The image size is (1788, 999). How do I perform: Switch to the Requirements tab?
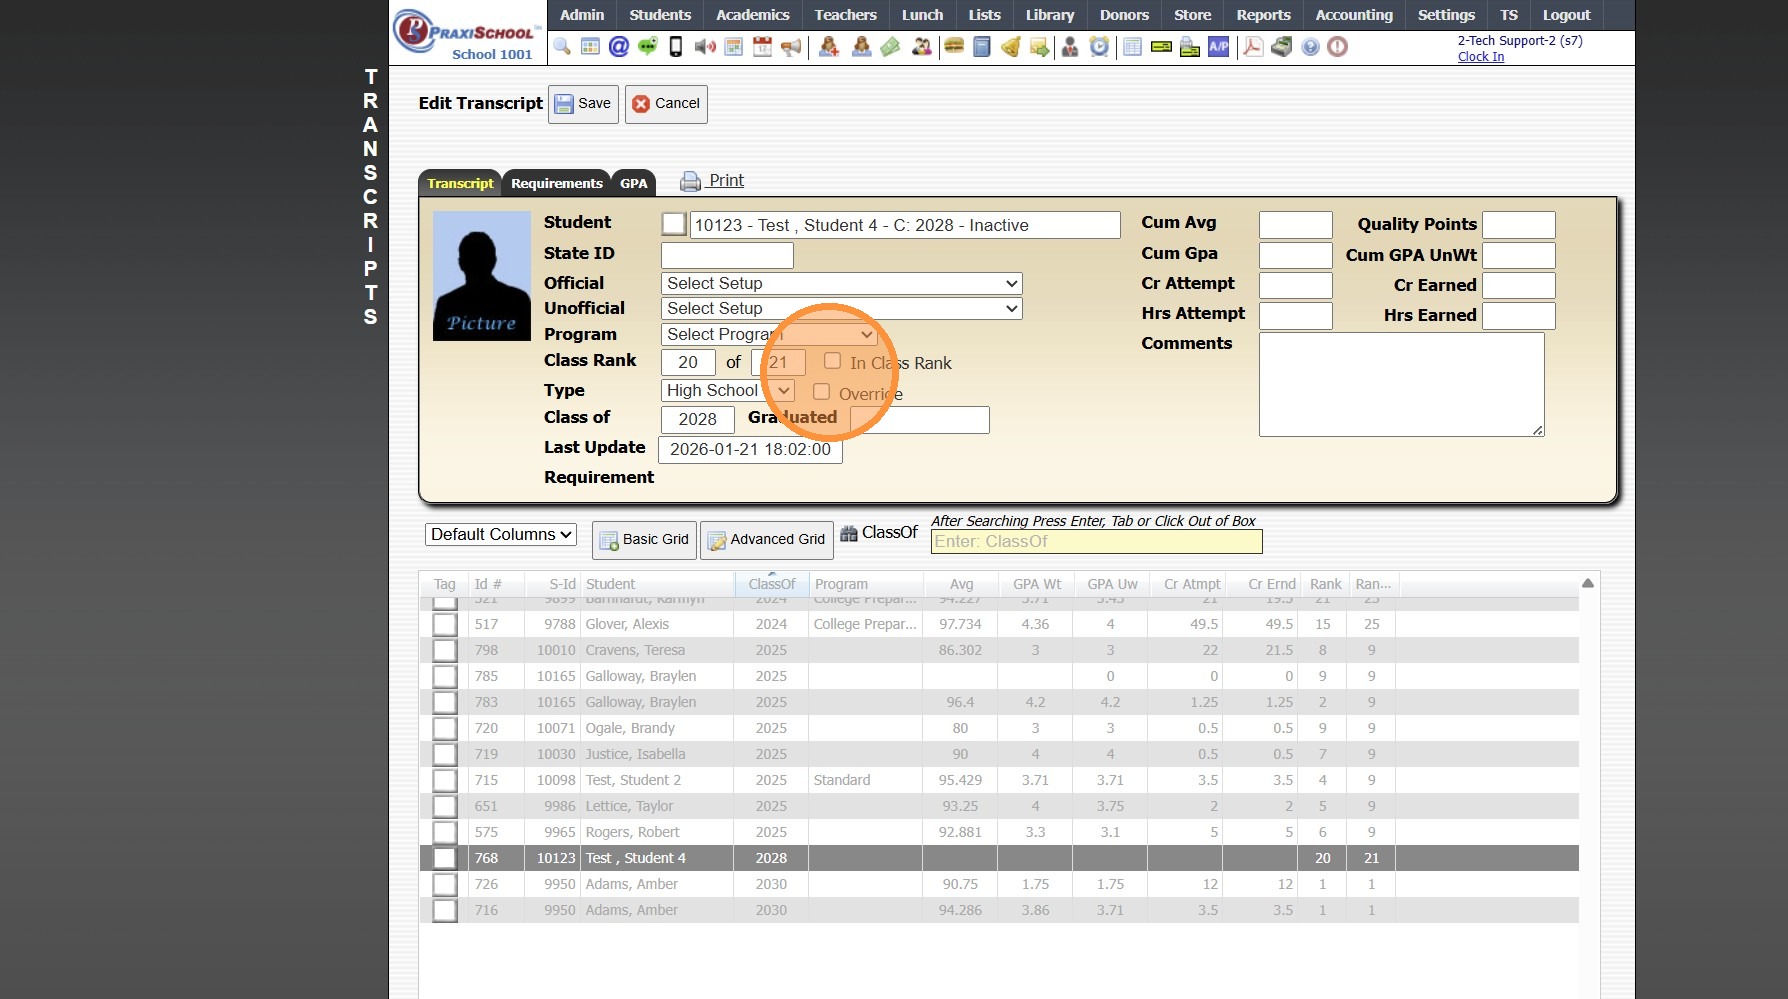click(x=556, y=183)
